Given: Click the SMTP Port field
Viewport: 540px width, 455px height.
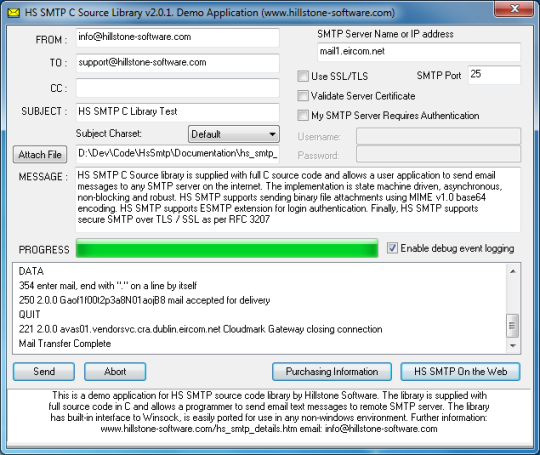Looking at the screenshot, I should (x=494, y=75).
